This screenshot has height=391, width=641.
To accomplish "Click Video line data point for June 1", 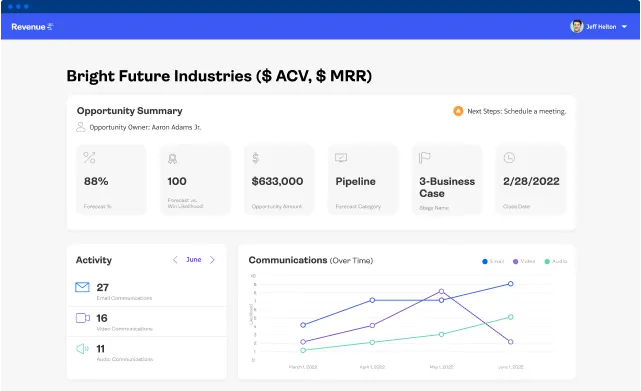I will [511, 342].
